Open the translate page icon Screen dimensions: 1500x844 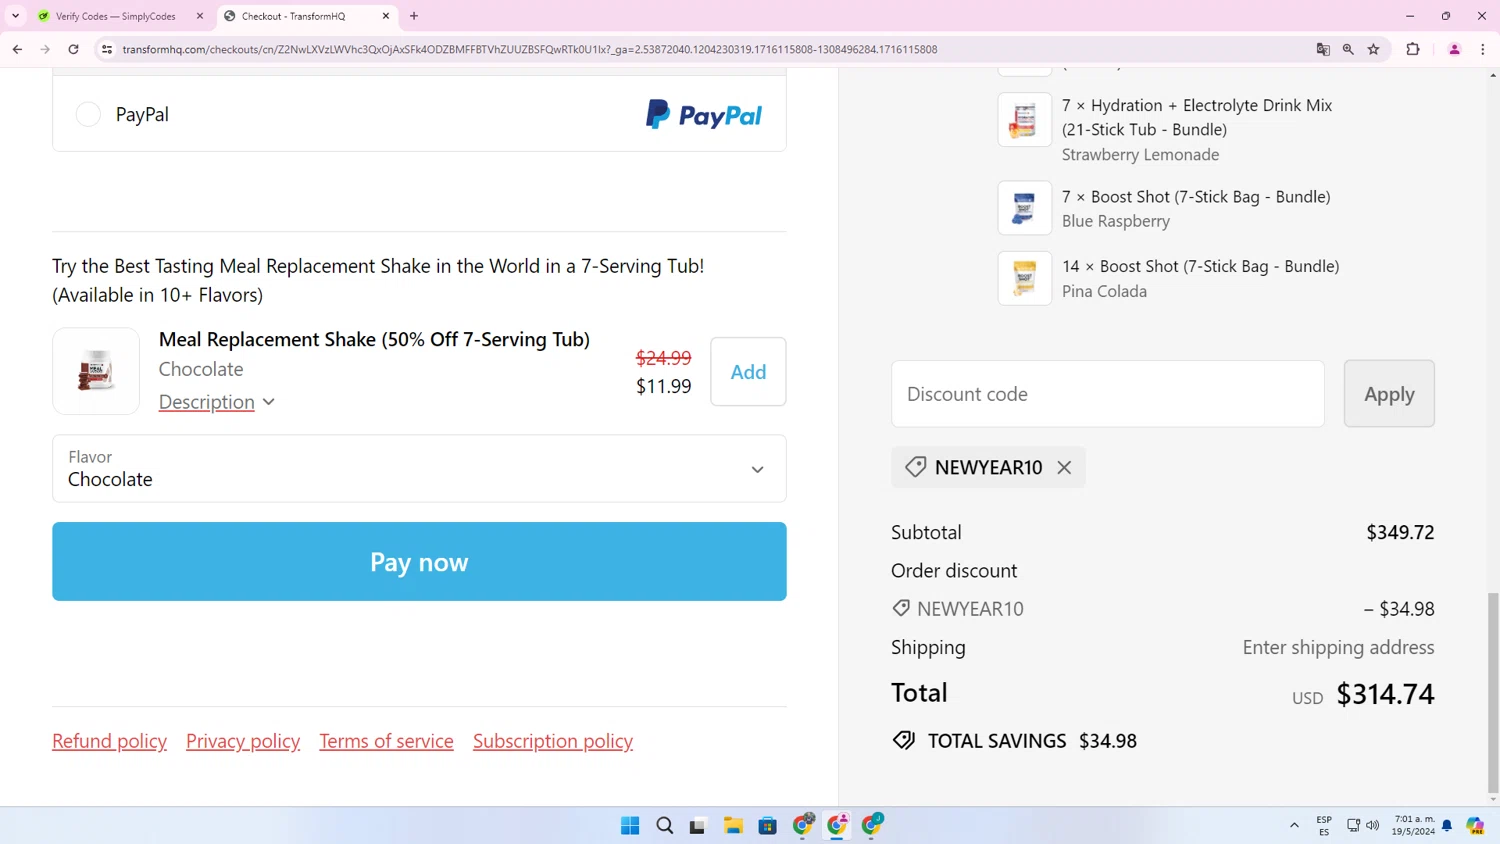1323,49
